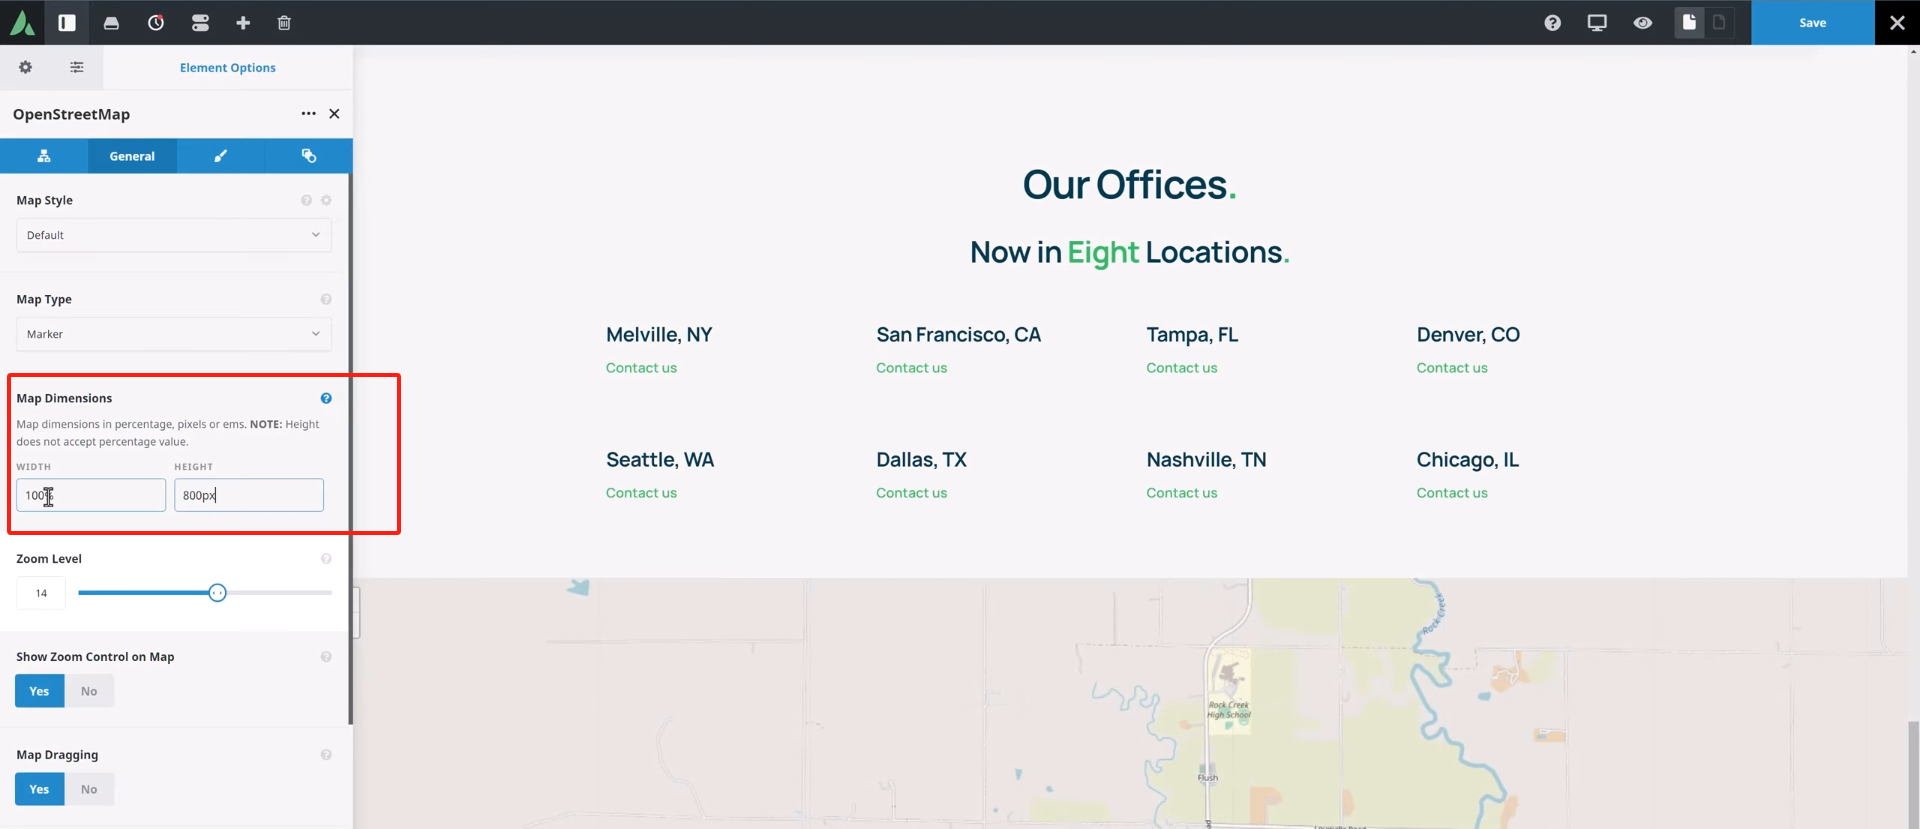Click the trash icon in top toolbar
Viewport: 1920px width, 829px height.
point(284,22)
